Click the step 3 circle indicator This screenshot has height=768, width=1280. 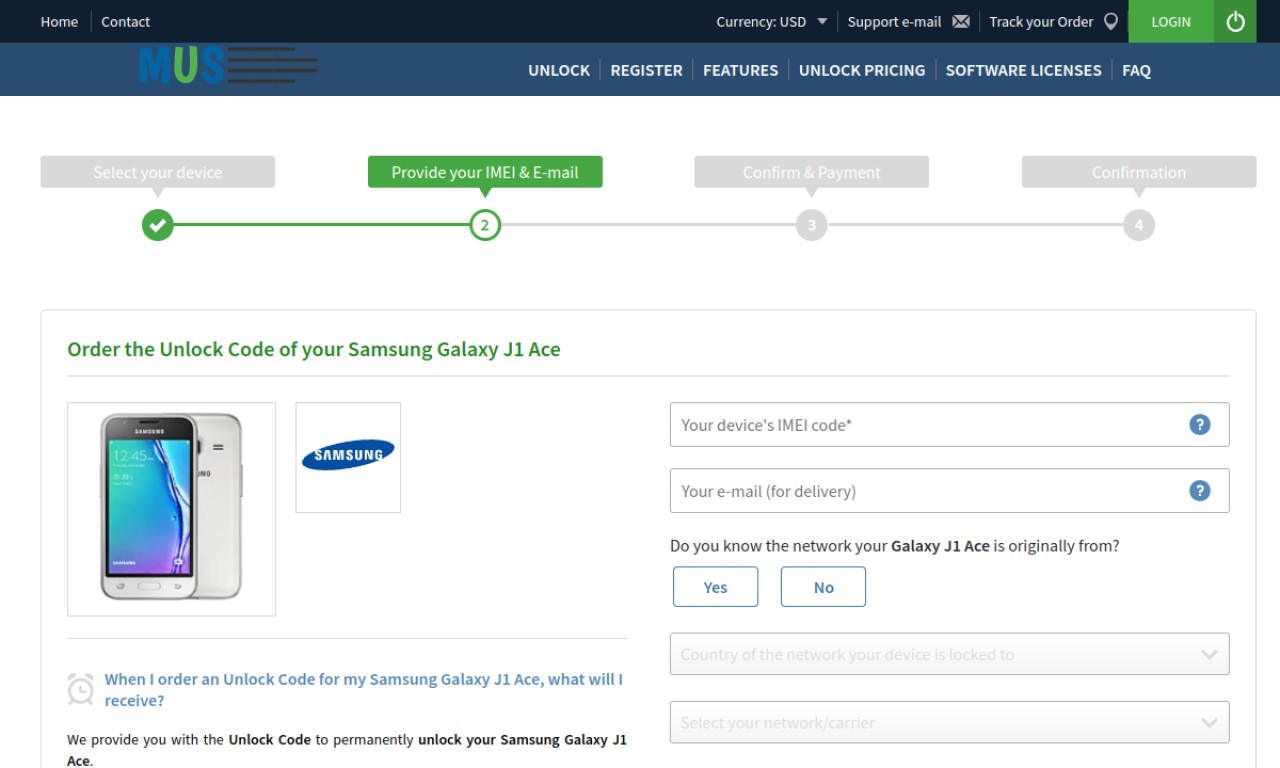pyautogui.click(x=812, y=225)
